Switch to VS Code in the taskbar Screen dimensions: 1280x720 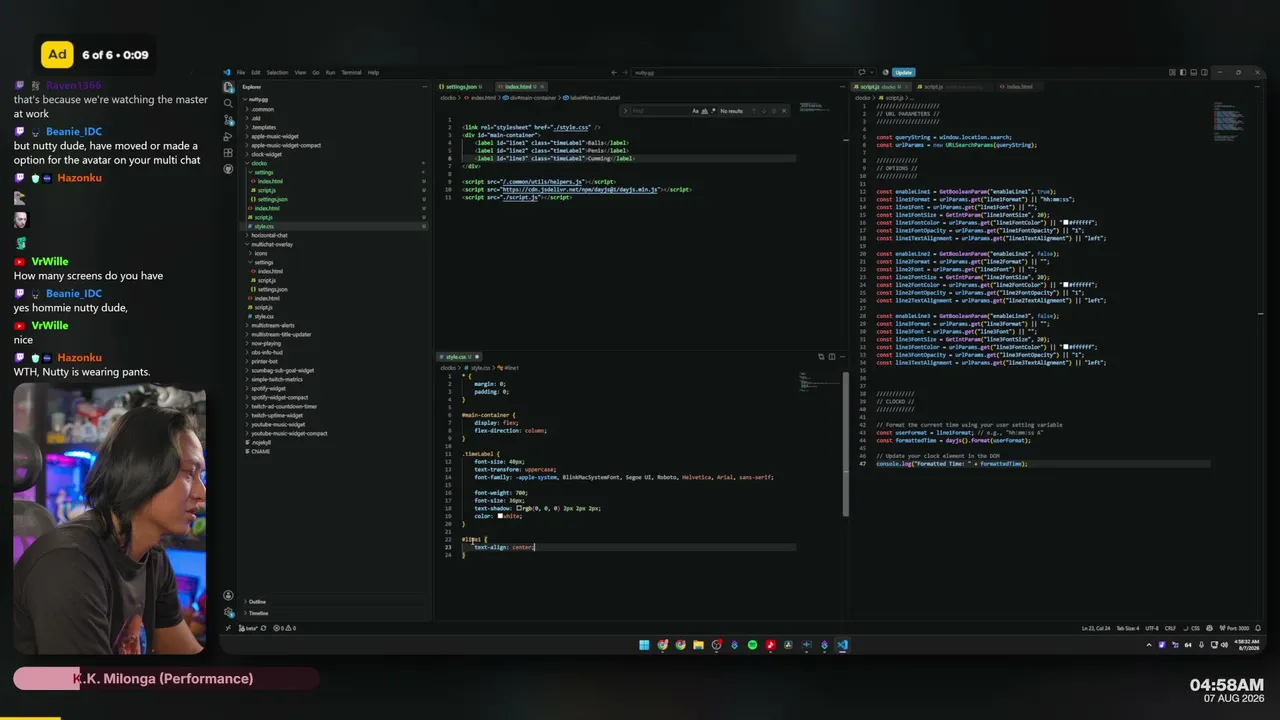click(842, 645)
